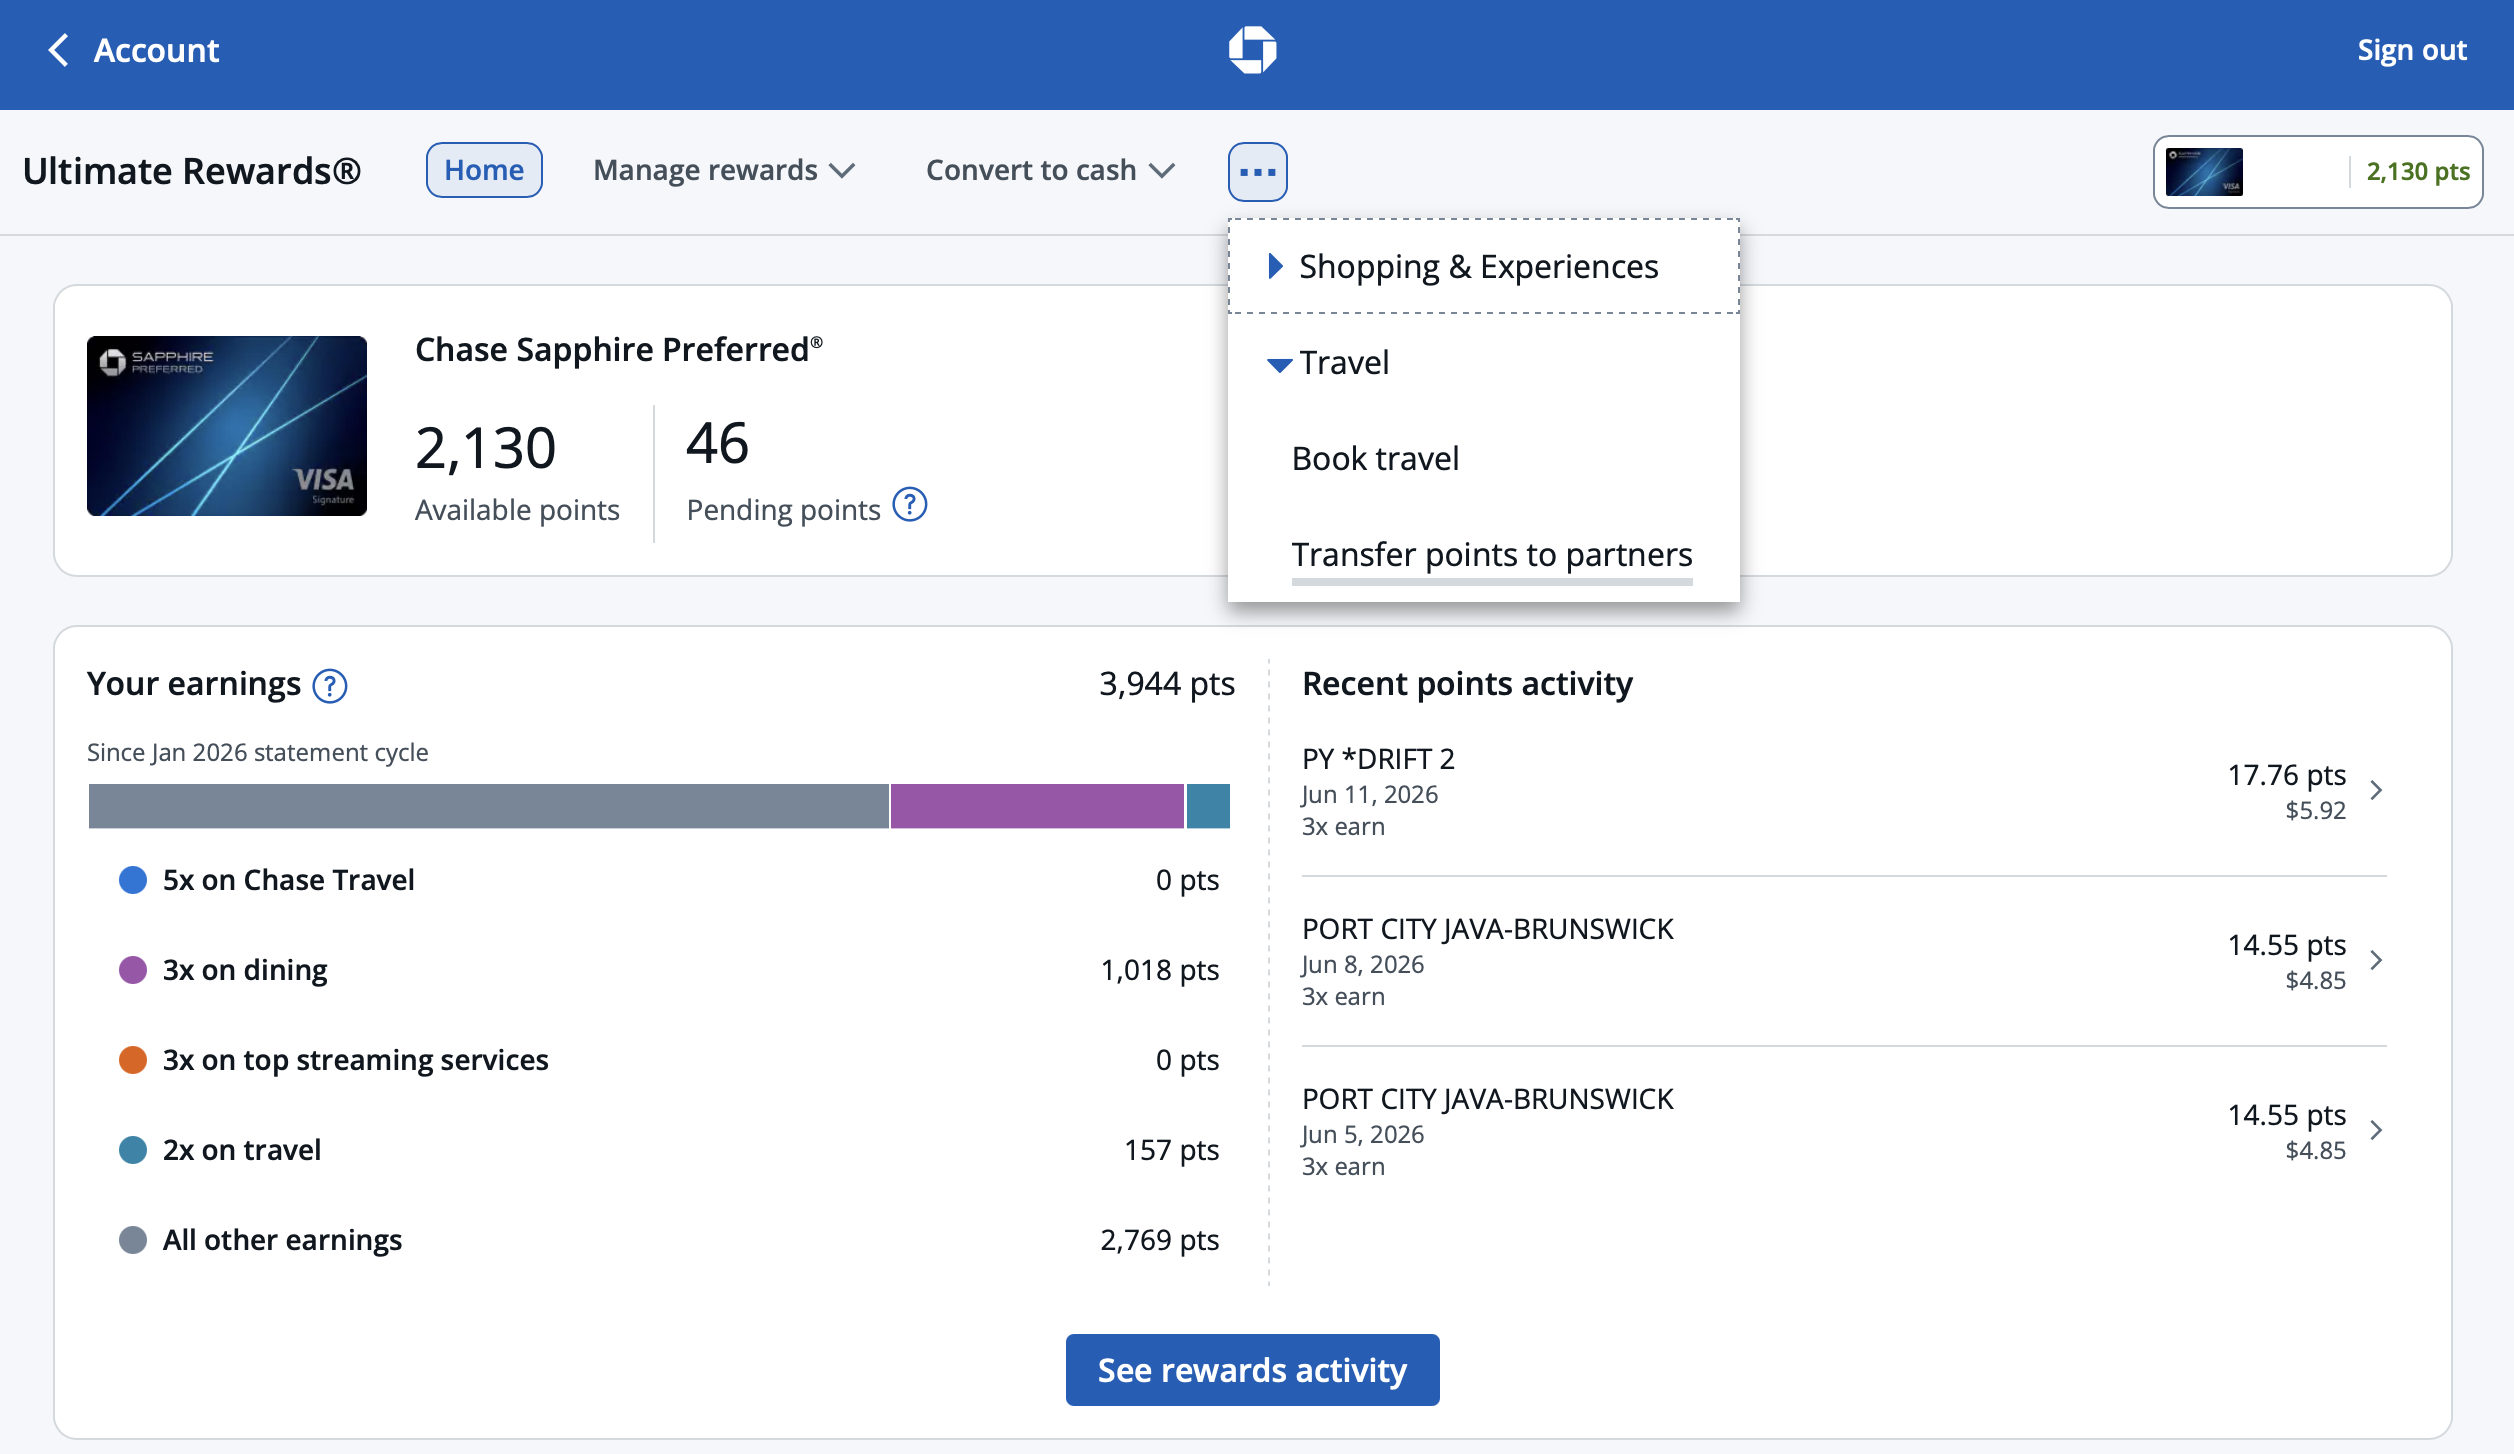
Task: Open card selector showing 2,130 pts
Action: point(2317,172)
